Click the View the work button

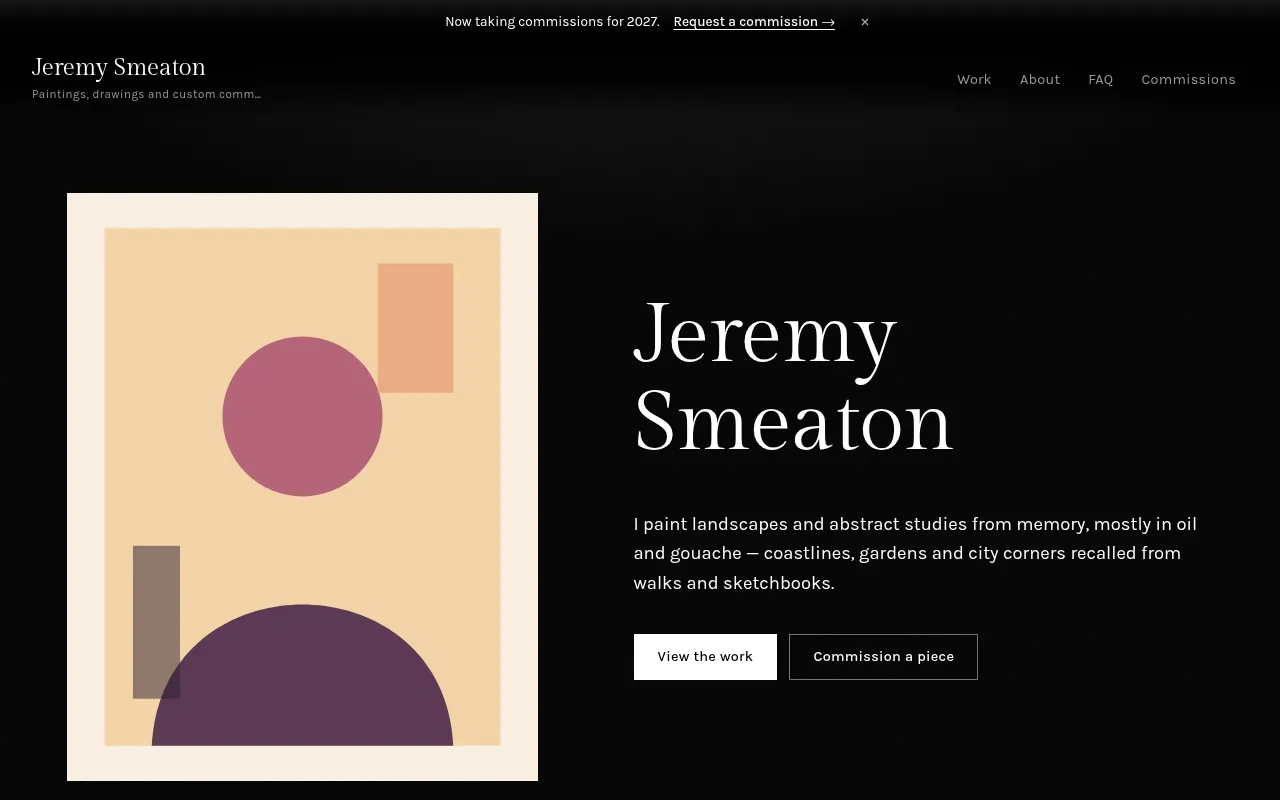click(x=705, y=657)
